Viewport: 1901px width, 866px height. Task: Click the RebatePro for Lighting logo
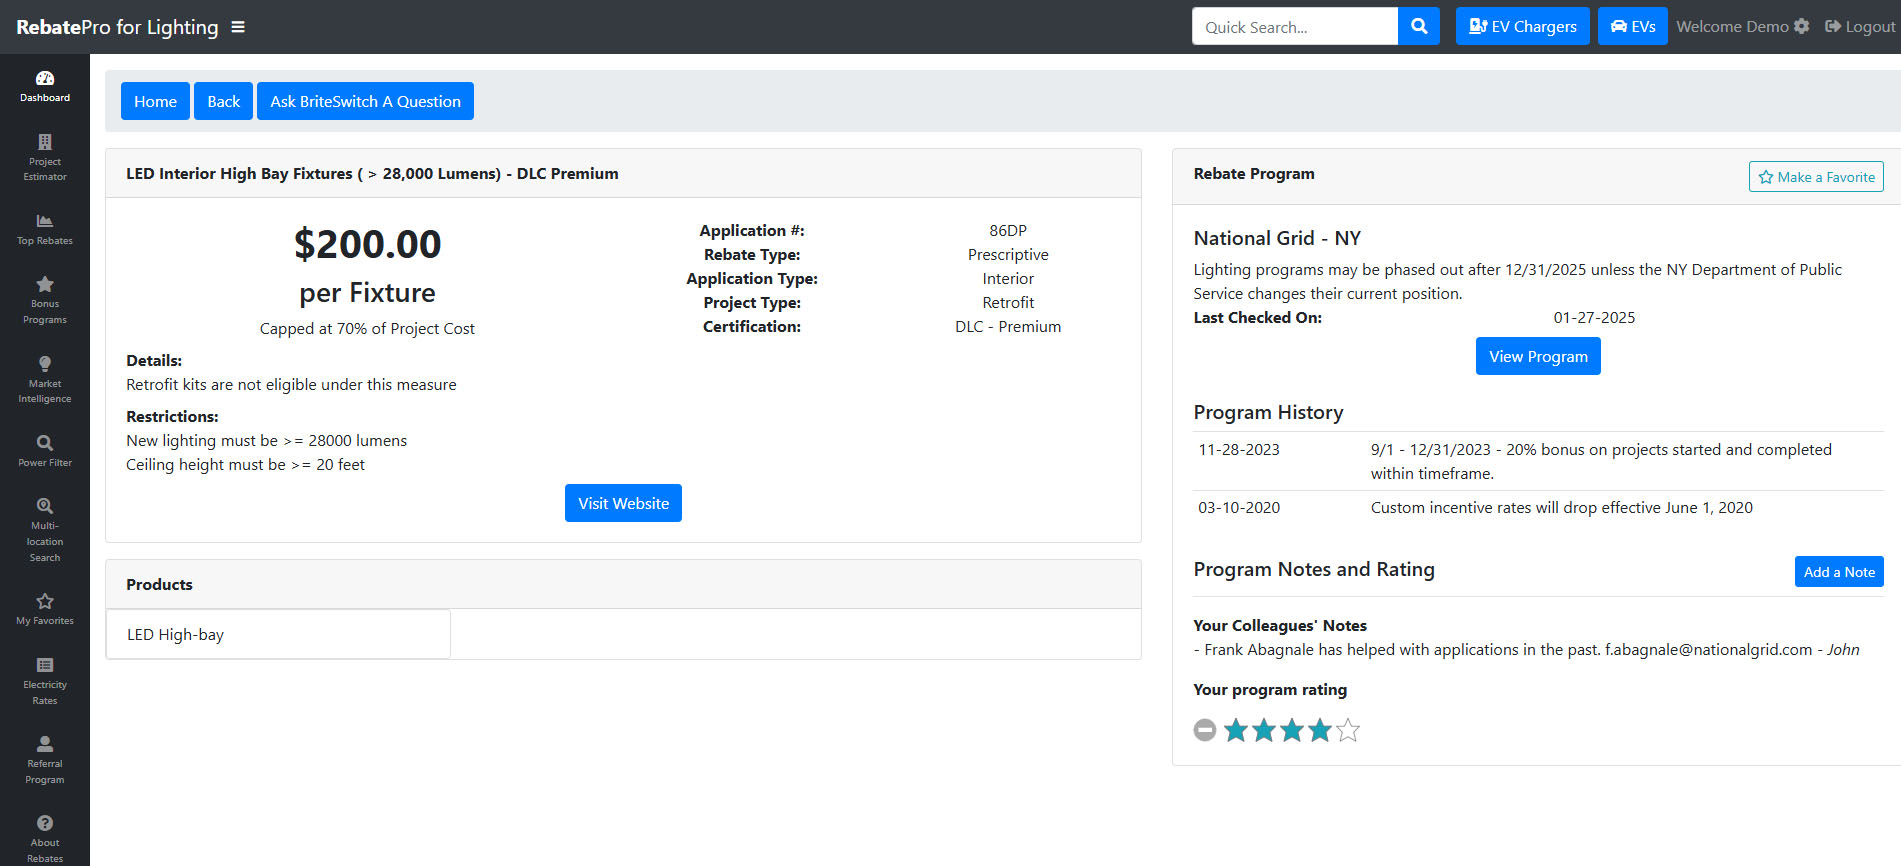[117, 27]
